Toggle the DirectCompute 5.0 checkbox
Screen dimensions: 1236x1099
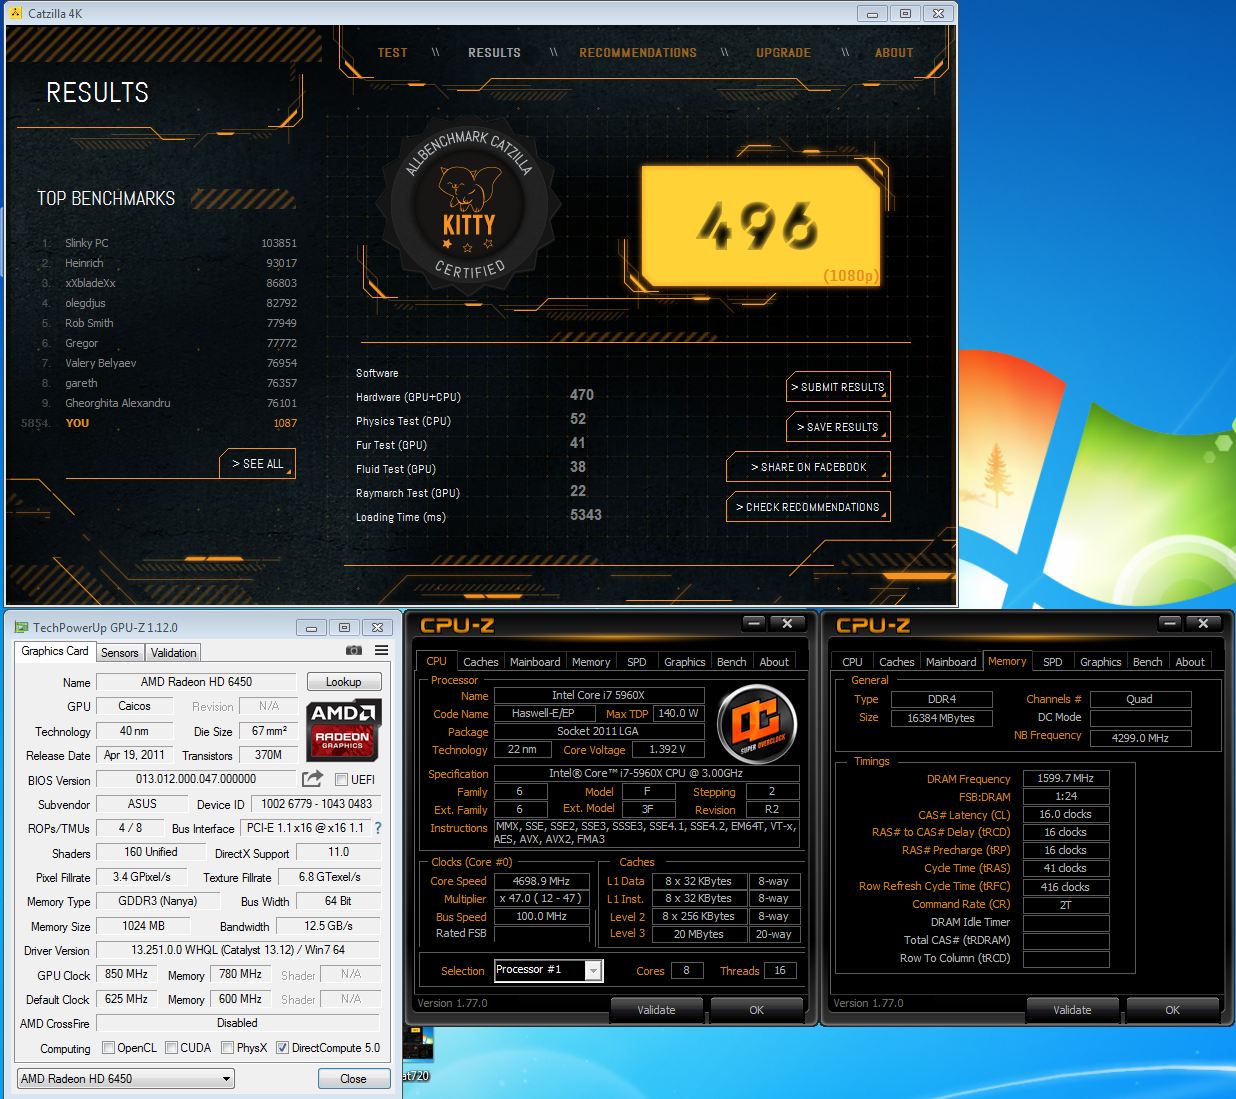coord(283,1048)
